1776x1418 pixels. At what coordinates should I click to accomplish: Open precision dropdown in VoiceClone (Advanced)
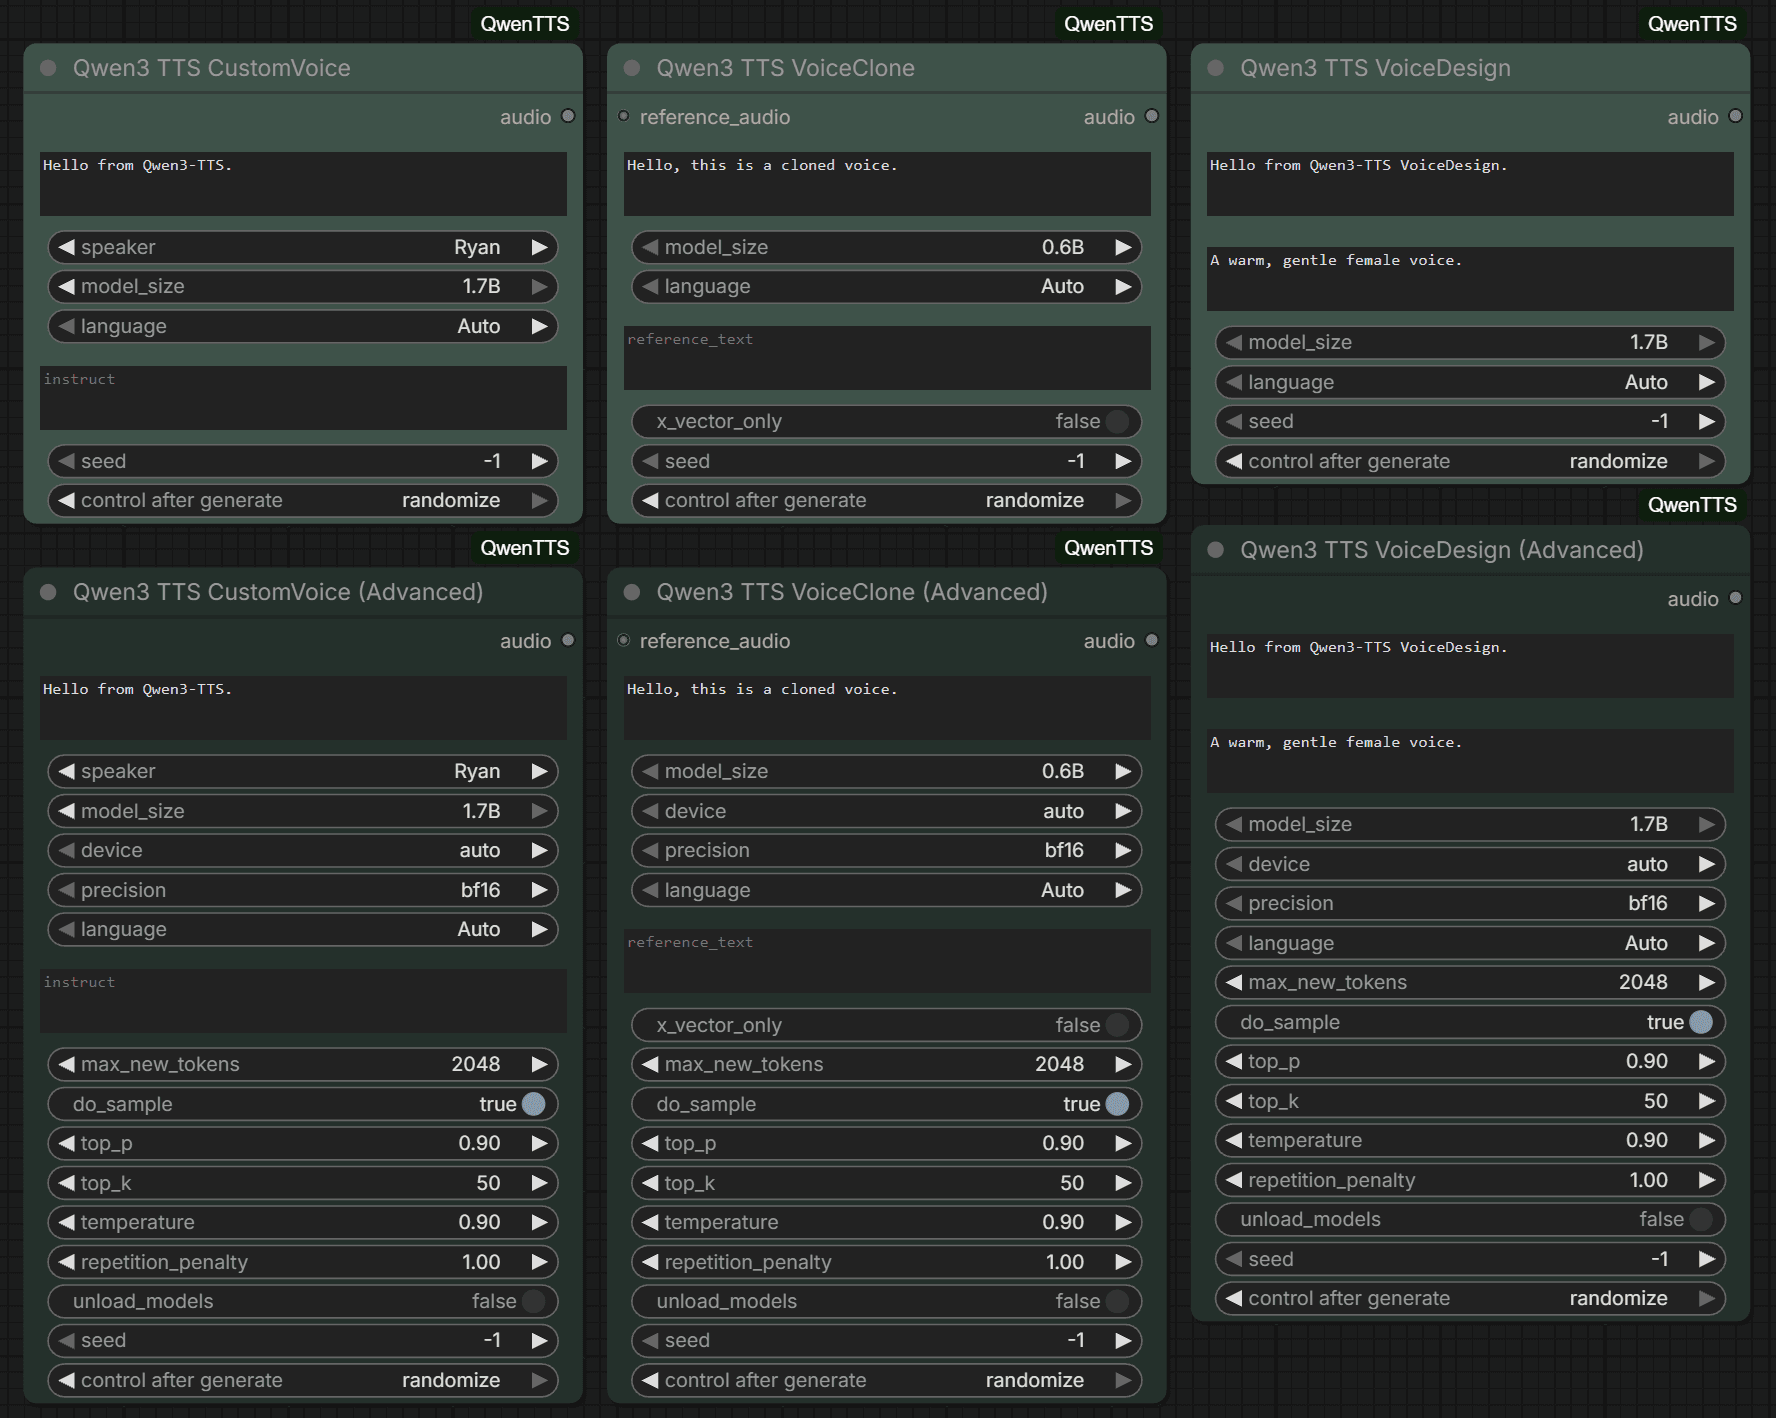[886, 850]
